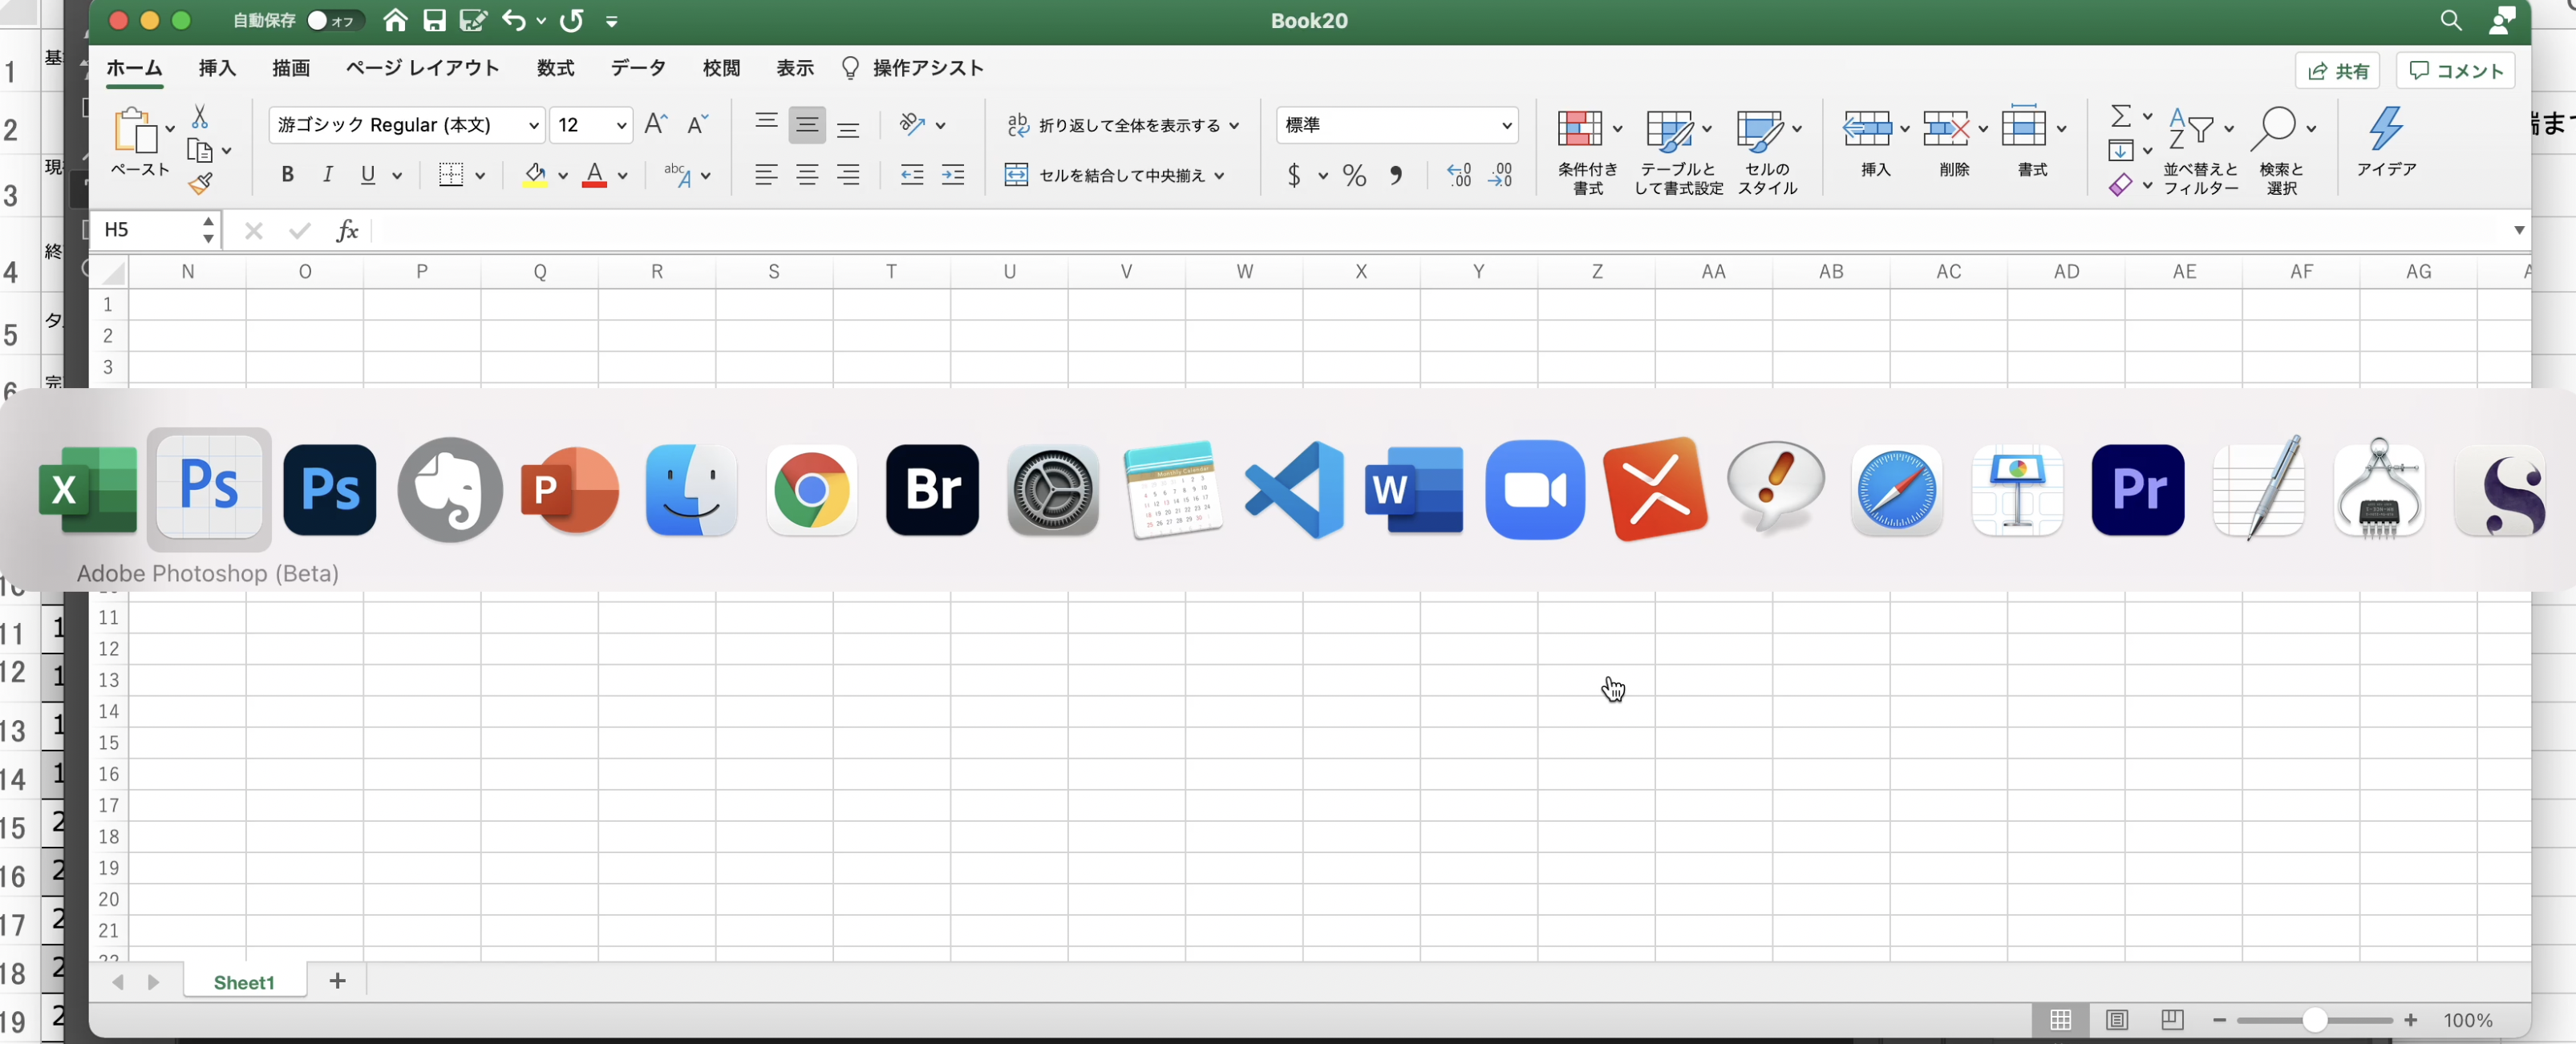The height and width of the screenshot is (1044, 2576).
Task: Select Zoom in the app switcher
Action: 1535,490
